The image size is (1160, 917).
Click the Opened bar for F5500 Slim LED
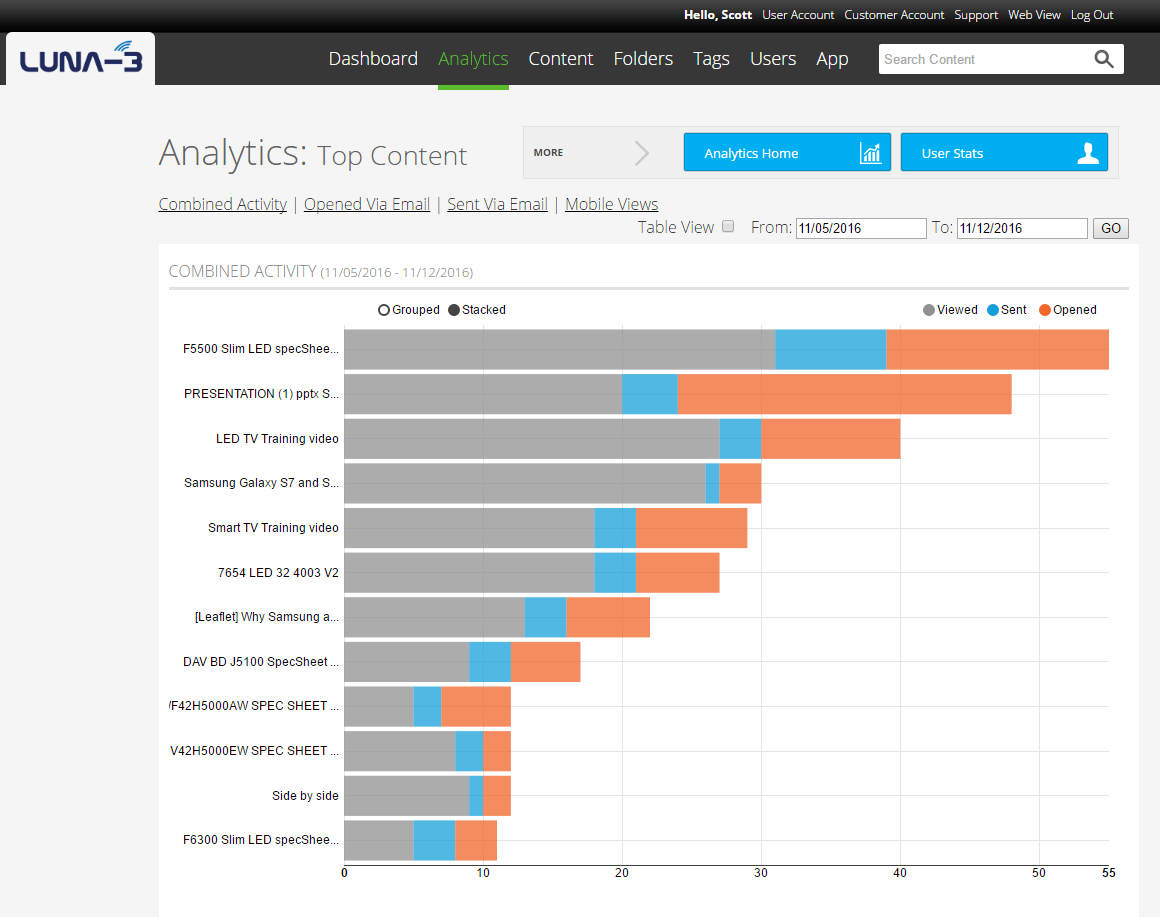pyautogui.click(x=997, y=349)
